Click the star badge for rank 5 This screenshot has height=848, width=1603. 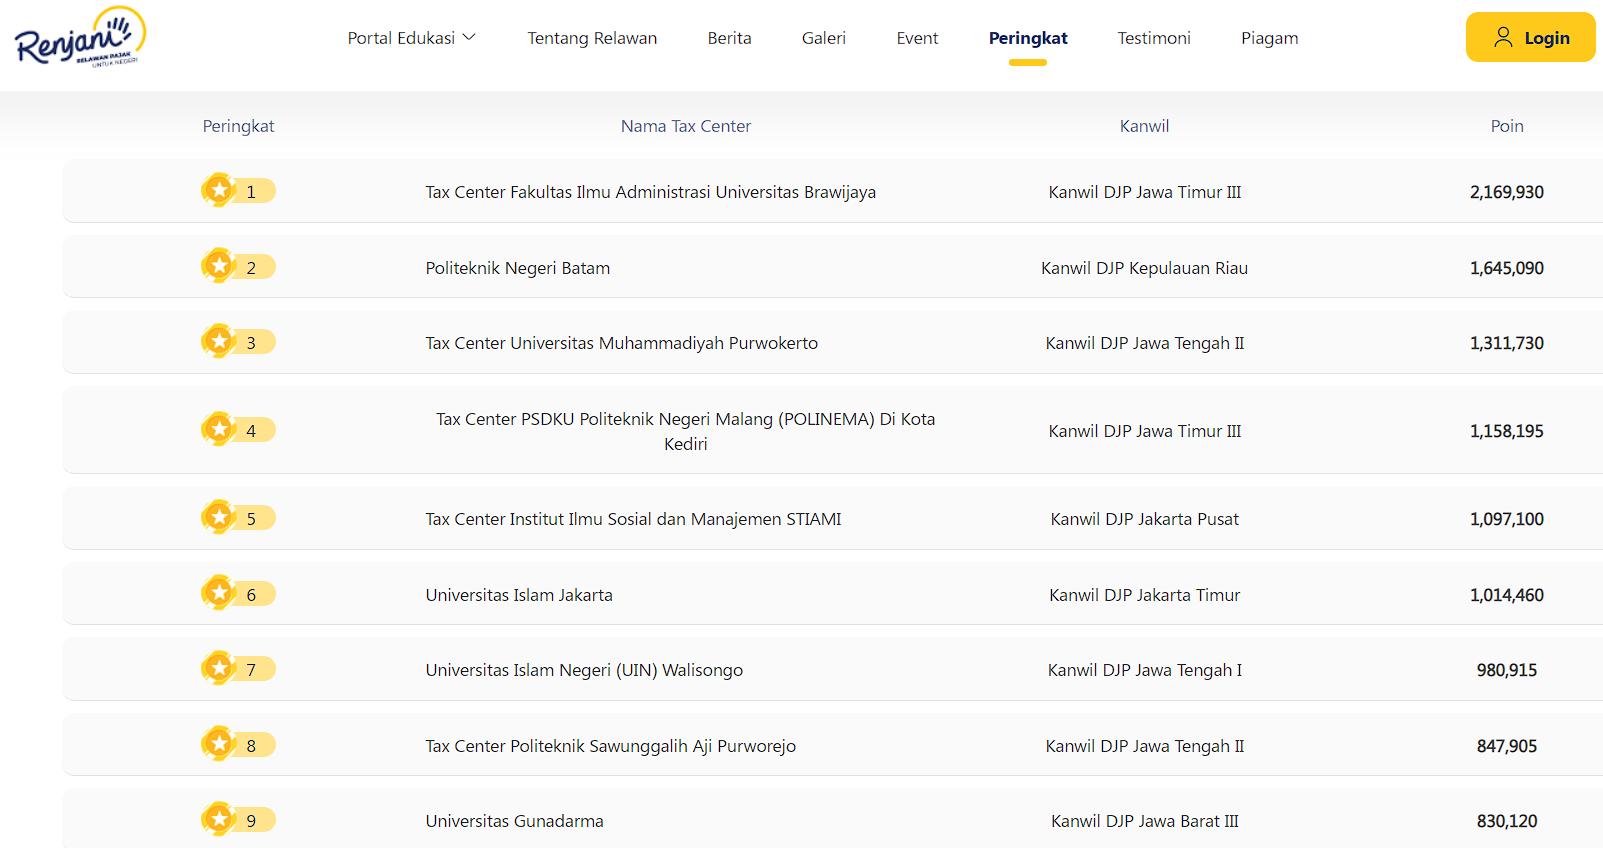pyautogui.click(x=219, y=517)
